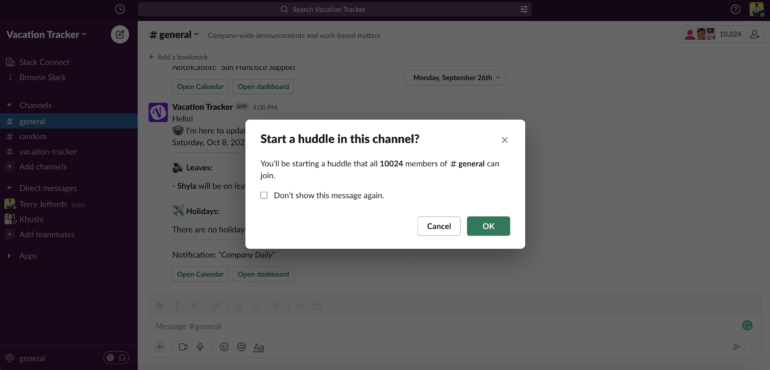Toggle the huddle switch in sidebar footer
770x370 pixels.
[x=116, y=358]
